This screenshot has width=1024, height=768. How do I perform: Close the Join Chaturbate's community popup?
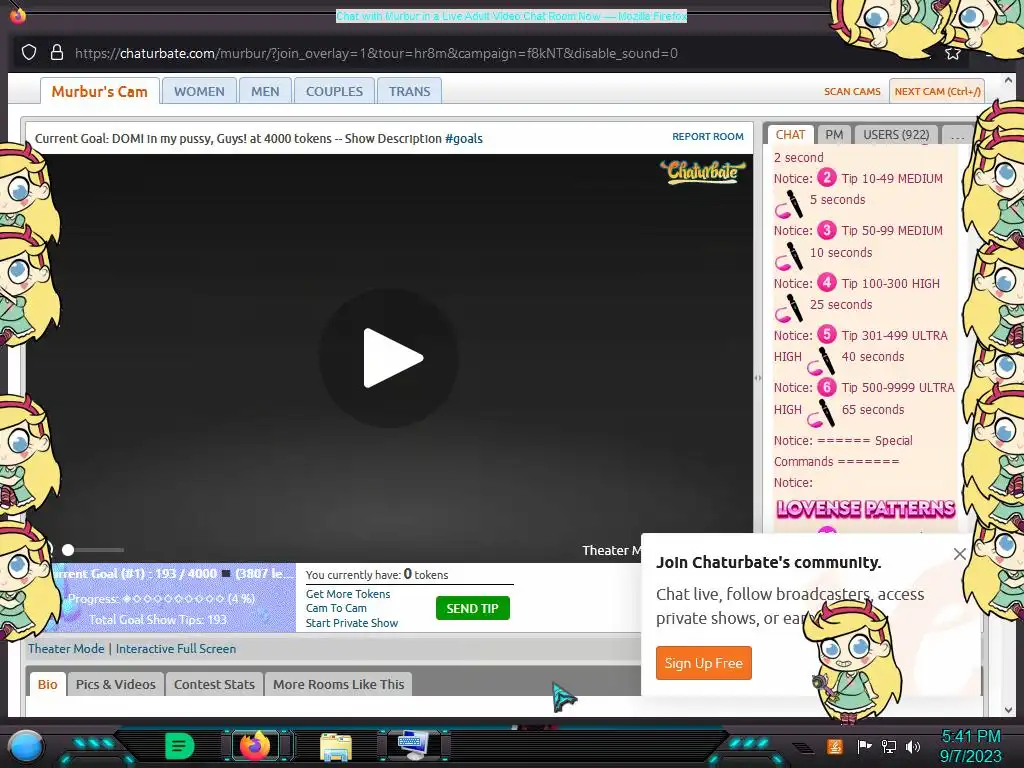pos(959,554)
